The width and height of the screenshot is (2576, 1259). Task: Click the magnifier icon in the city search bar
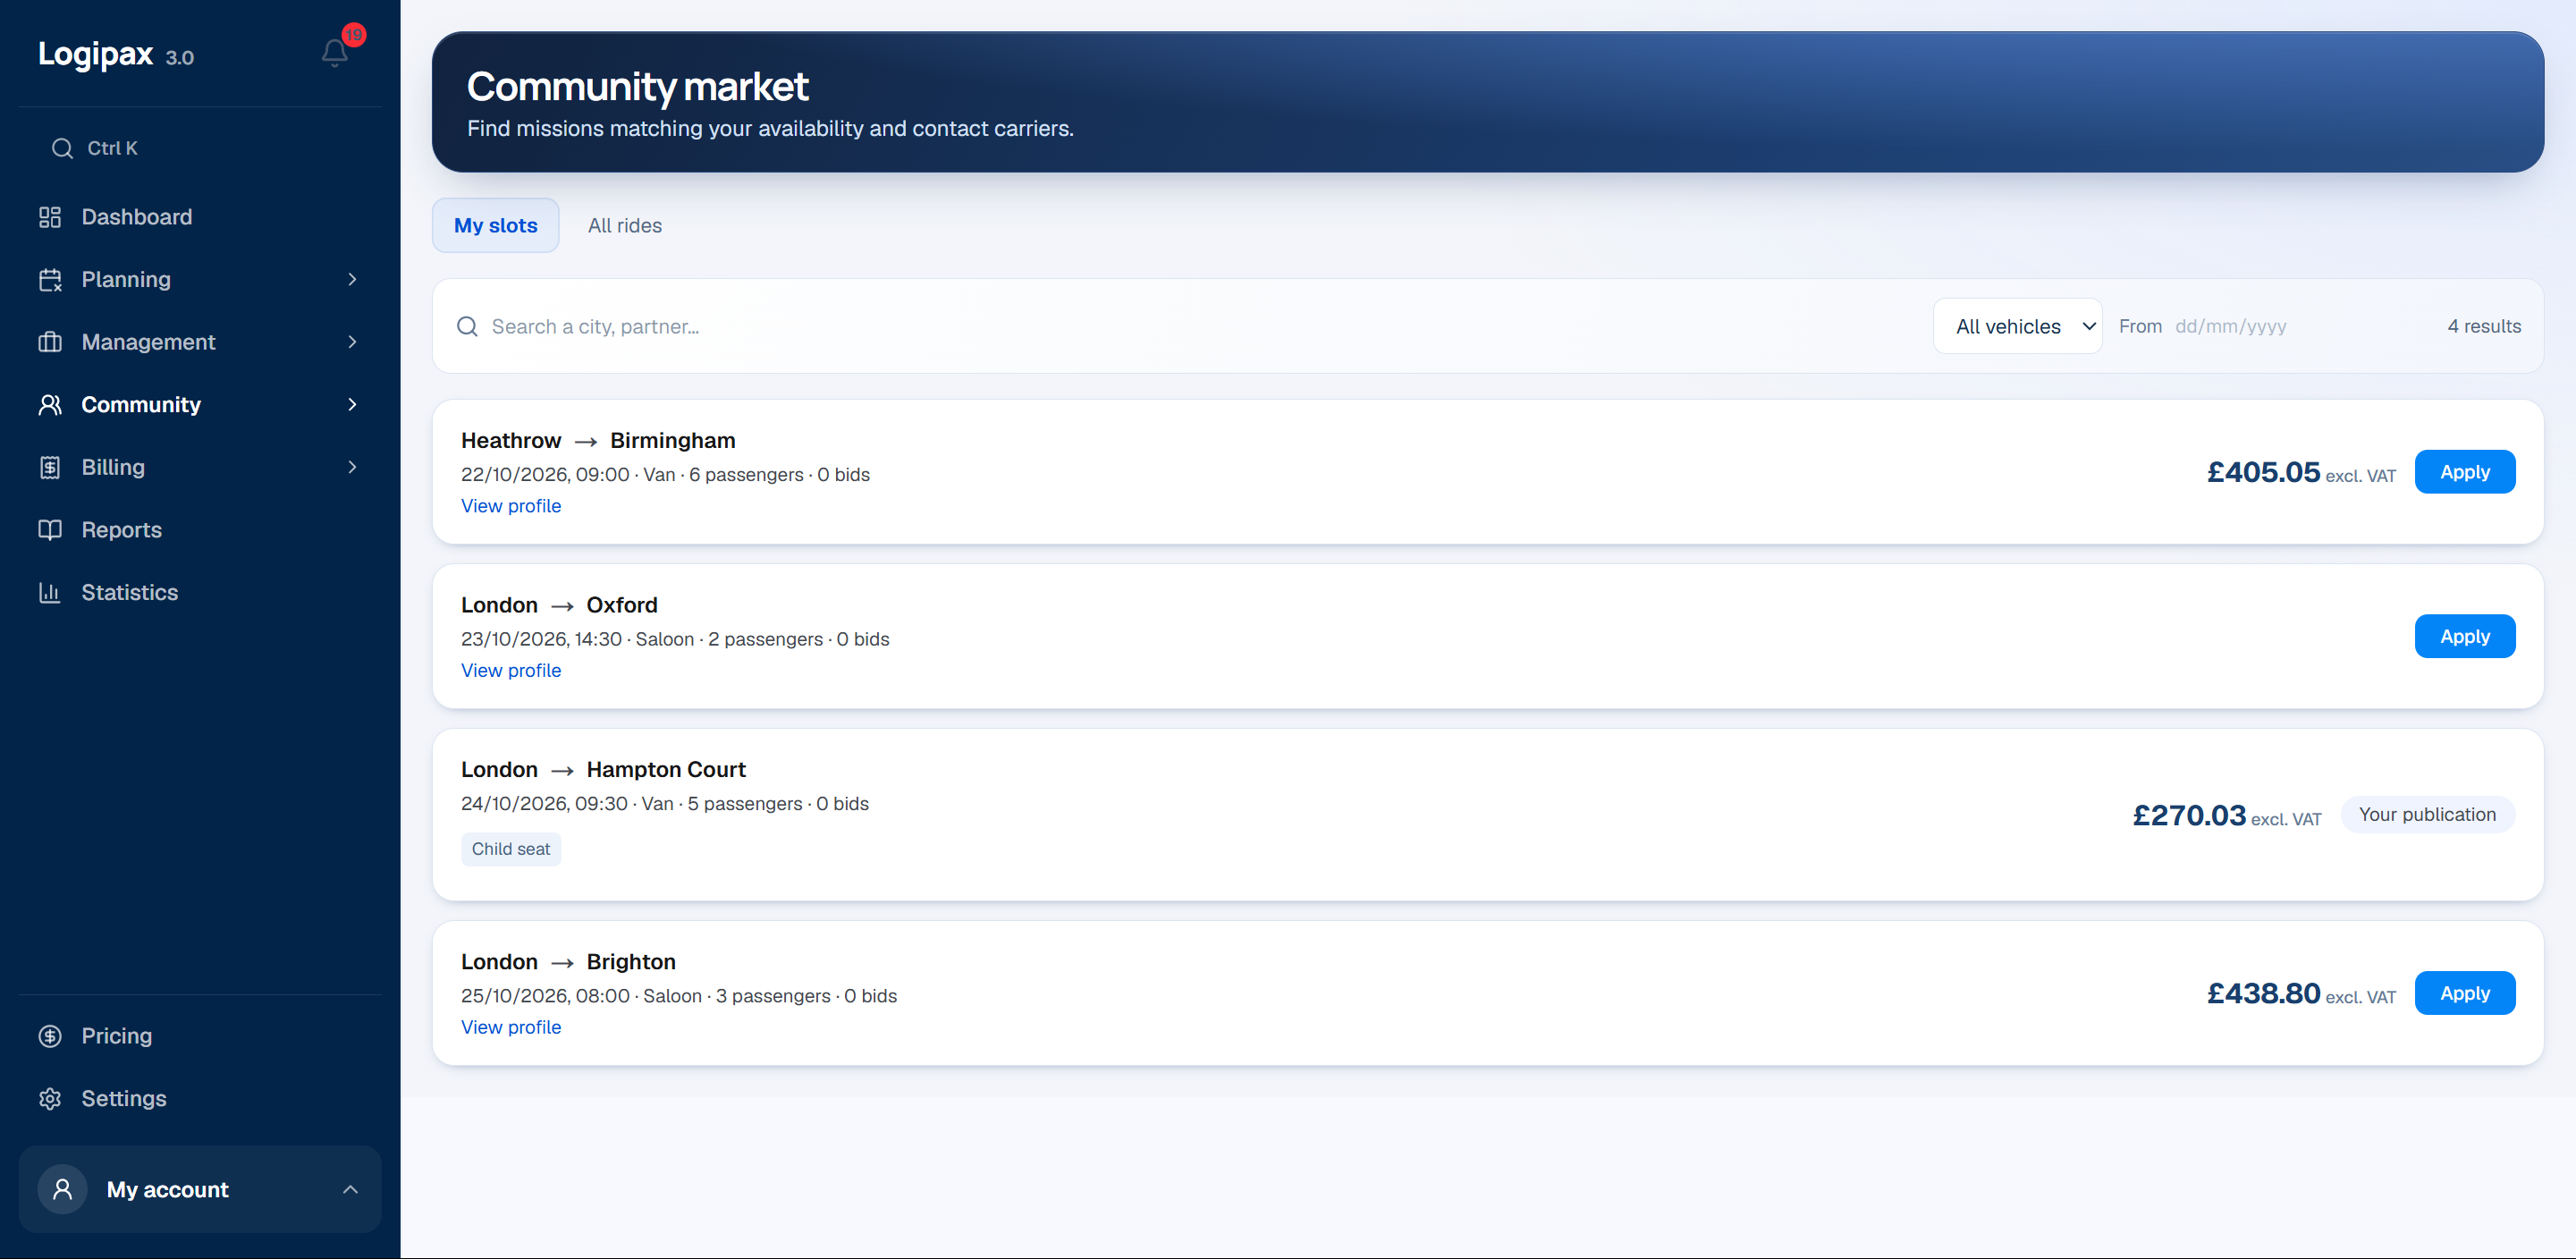[467, 326]
